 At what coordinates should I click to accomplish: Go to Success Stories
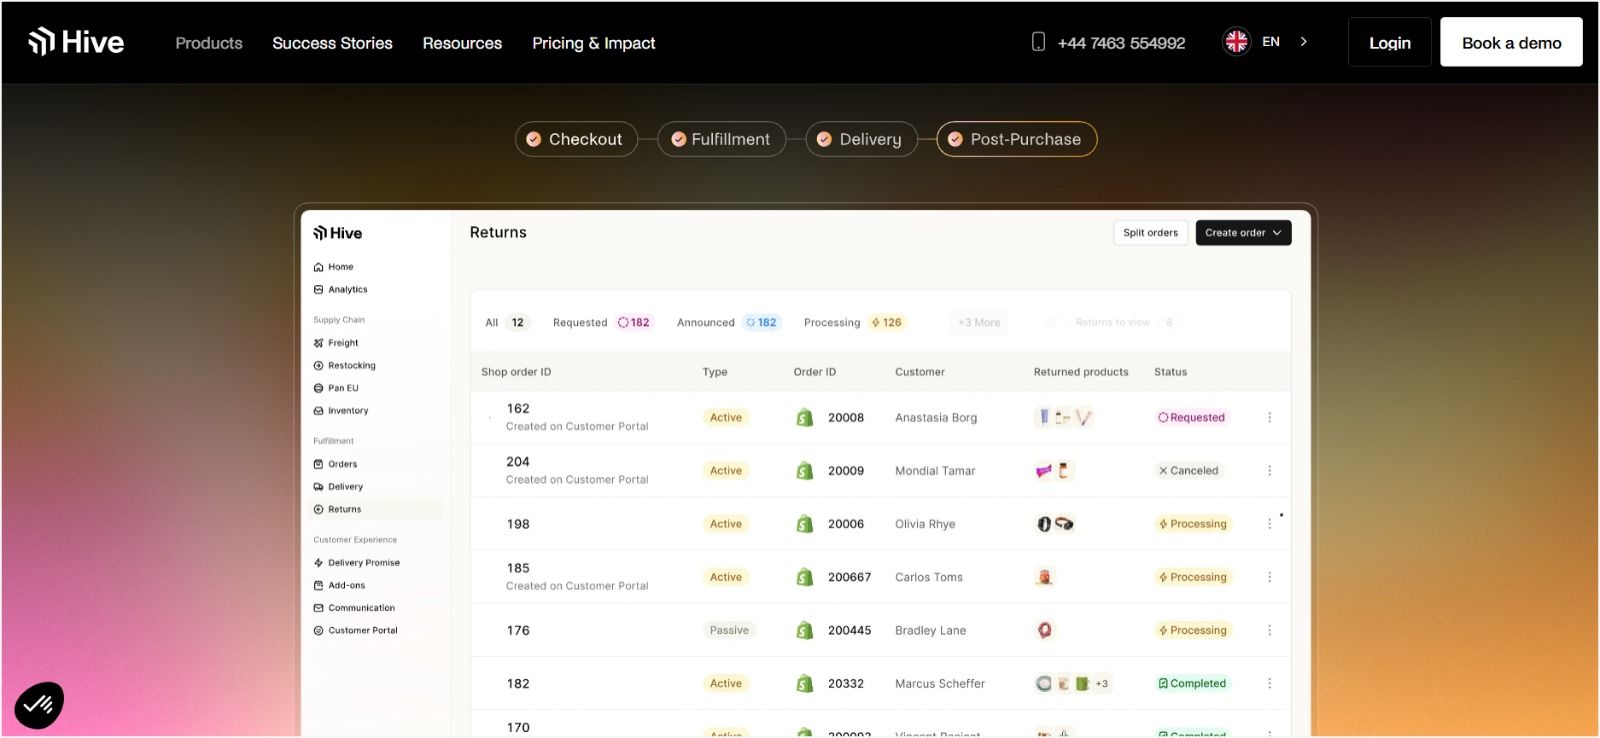(332, 43)
